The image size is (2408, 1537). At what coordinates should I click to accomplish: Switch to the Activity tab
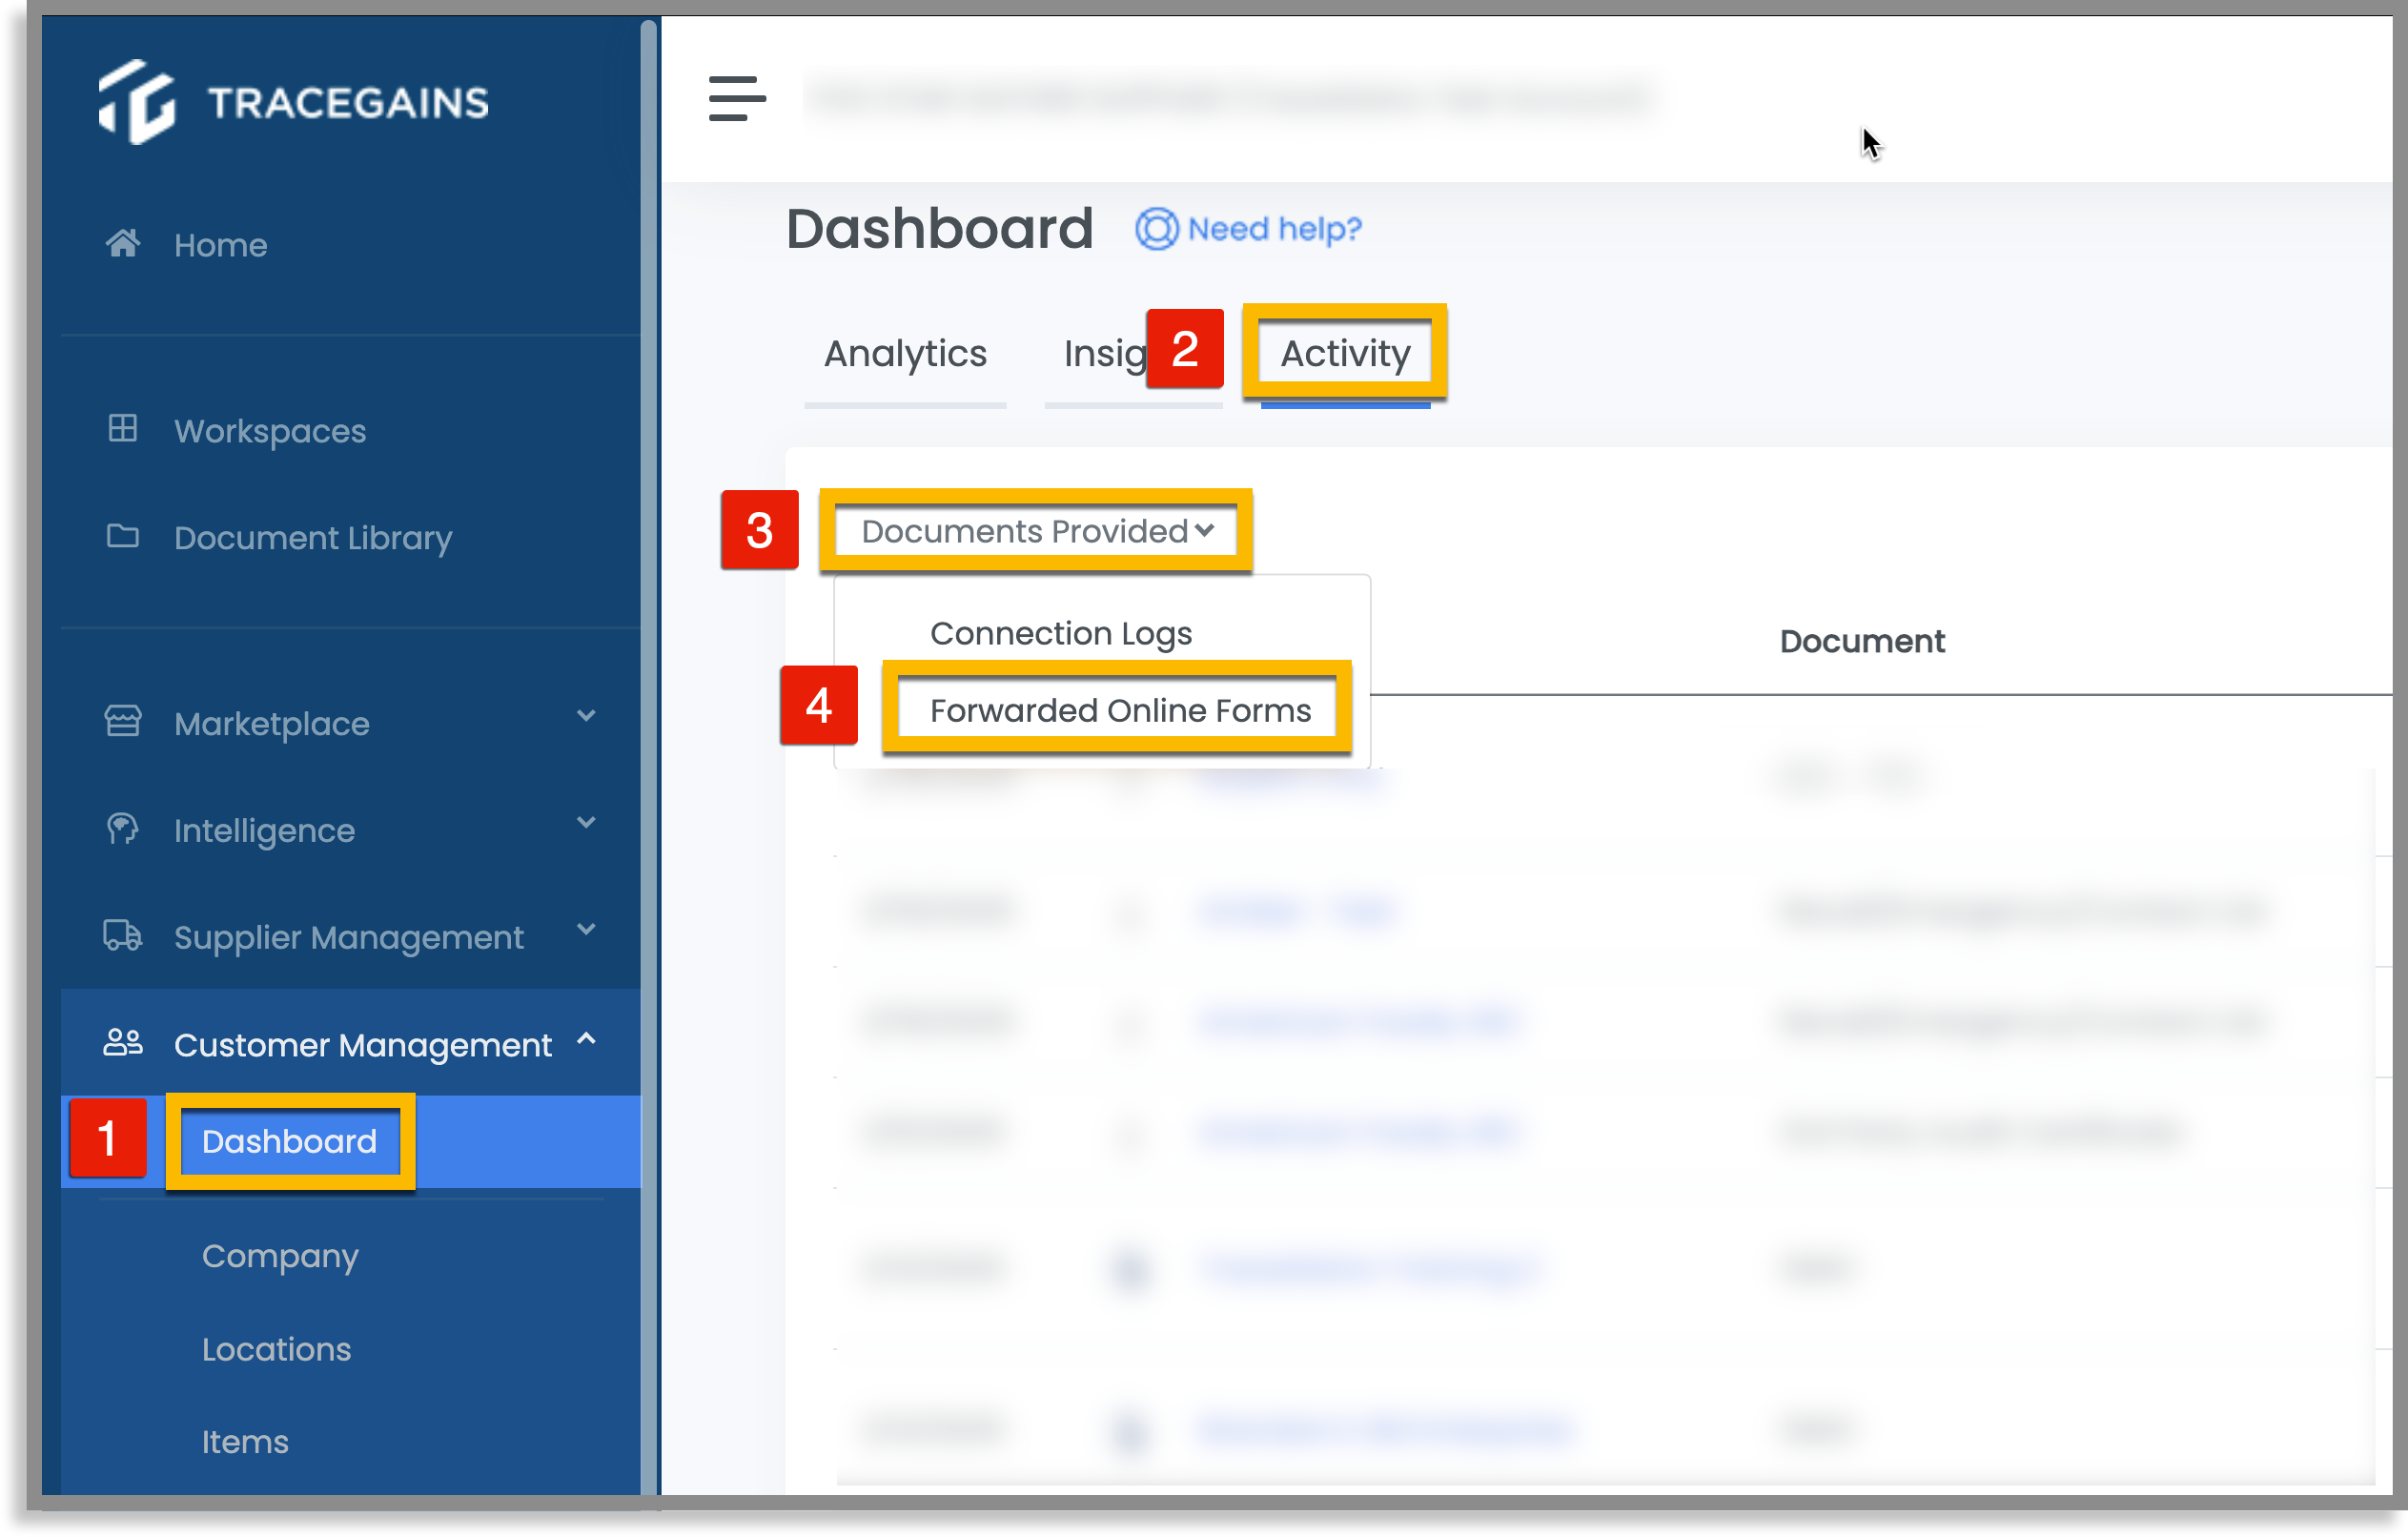coord(1345,353)
